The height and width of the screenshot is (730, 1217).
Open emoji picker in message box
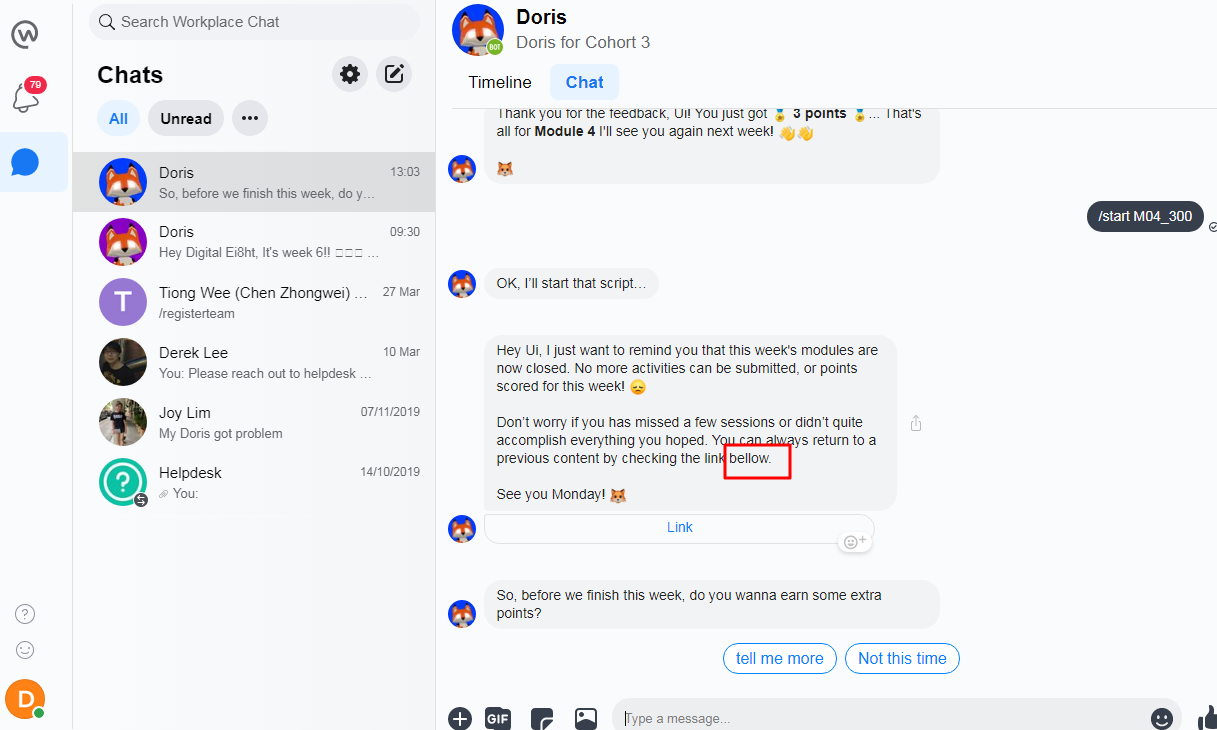[1162, 718]
